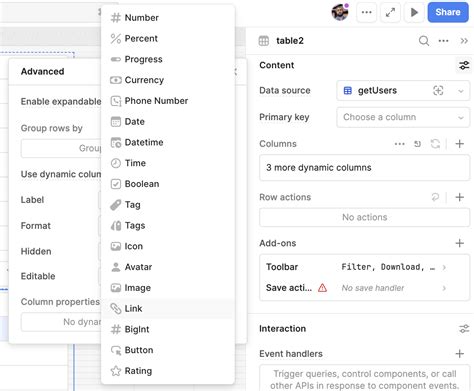
Task: Select Number column format
Action: coord(168,18)
